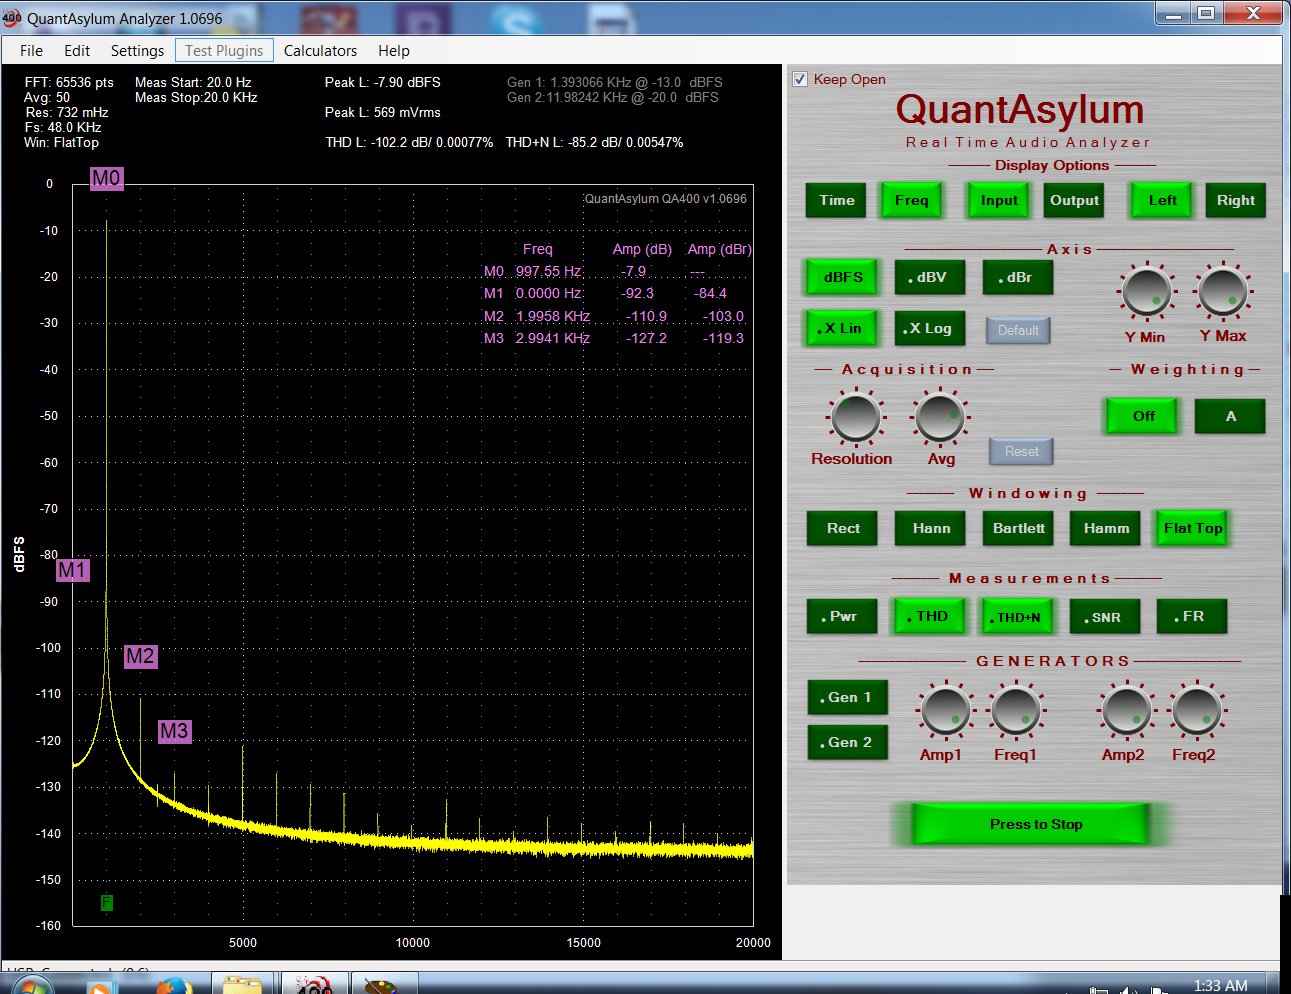Open the Help menu
This screenshot has height=994, width=1291.
(393, 51)
